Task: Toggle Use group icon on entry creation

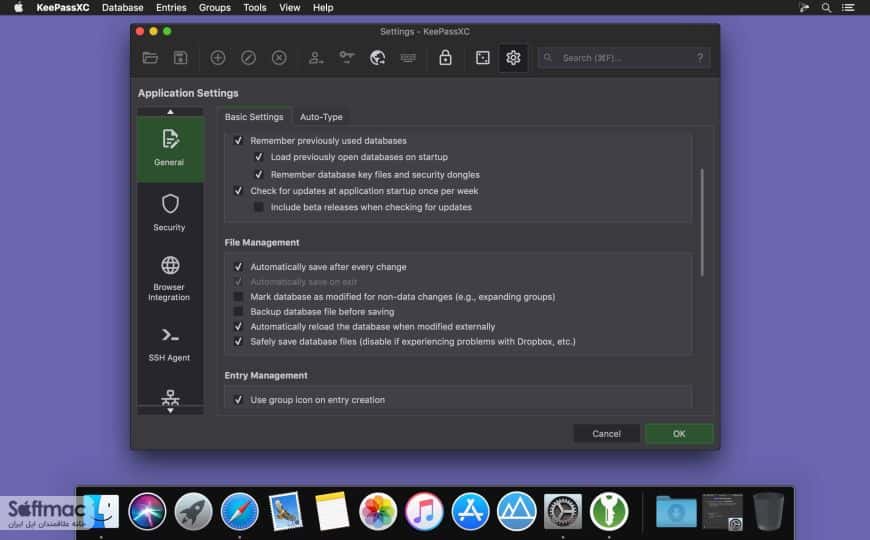Action: (238, 400)
